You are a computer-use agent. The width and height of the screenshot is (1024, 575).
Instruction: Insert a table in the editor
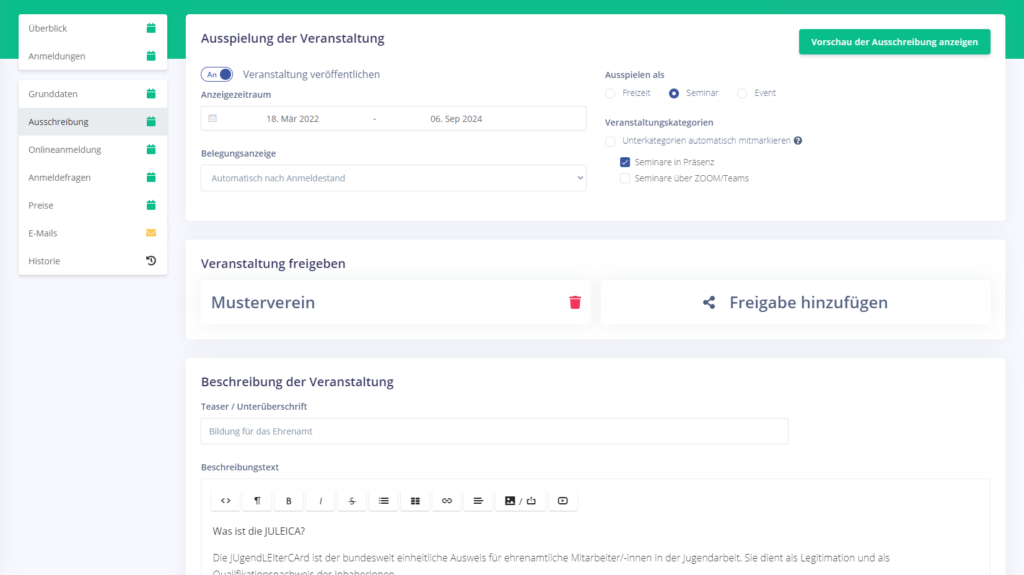point(415,501)
